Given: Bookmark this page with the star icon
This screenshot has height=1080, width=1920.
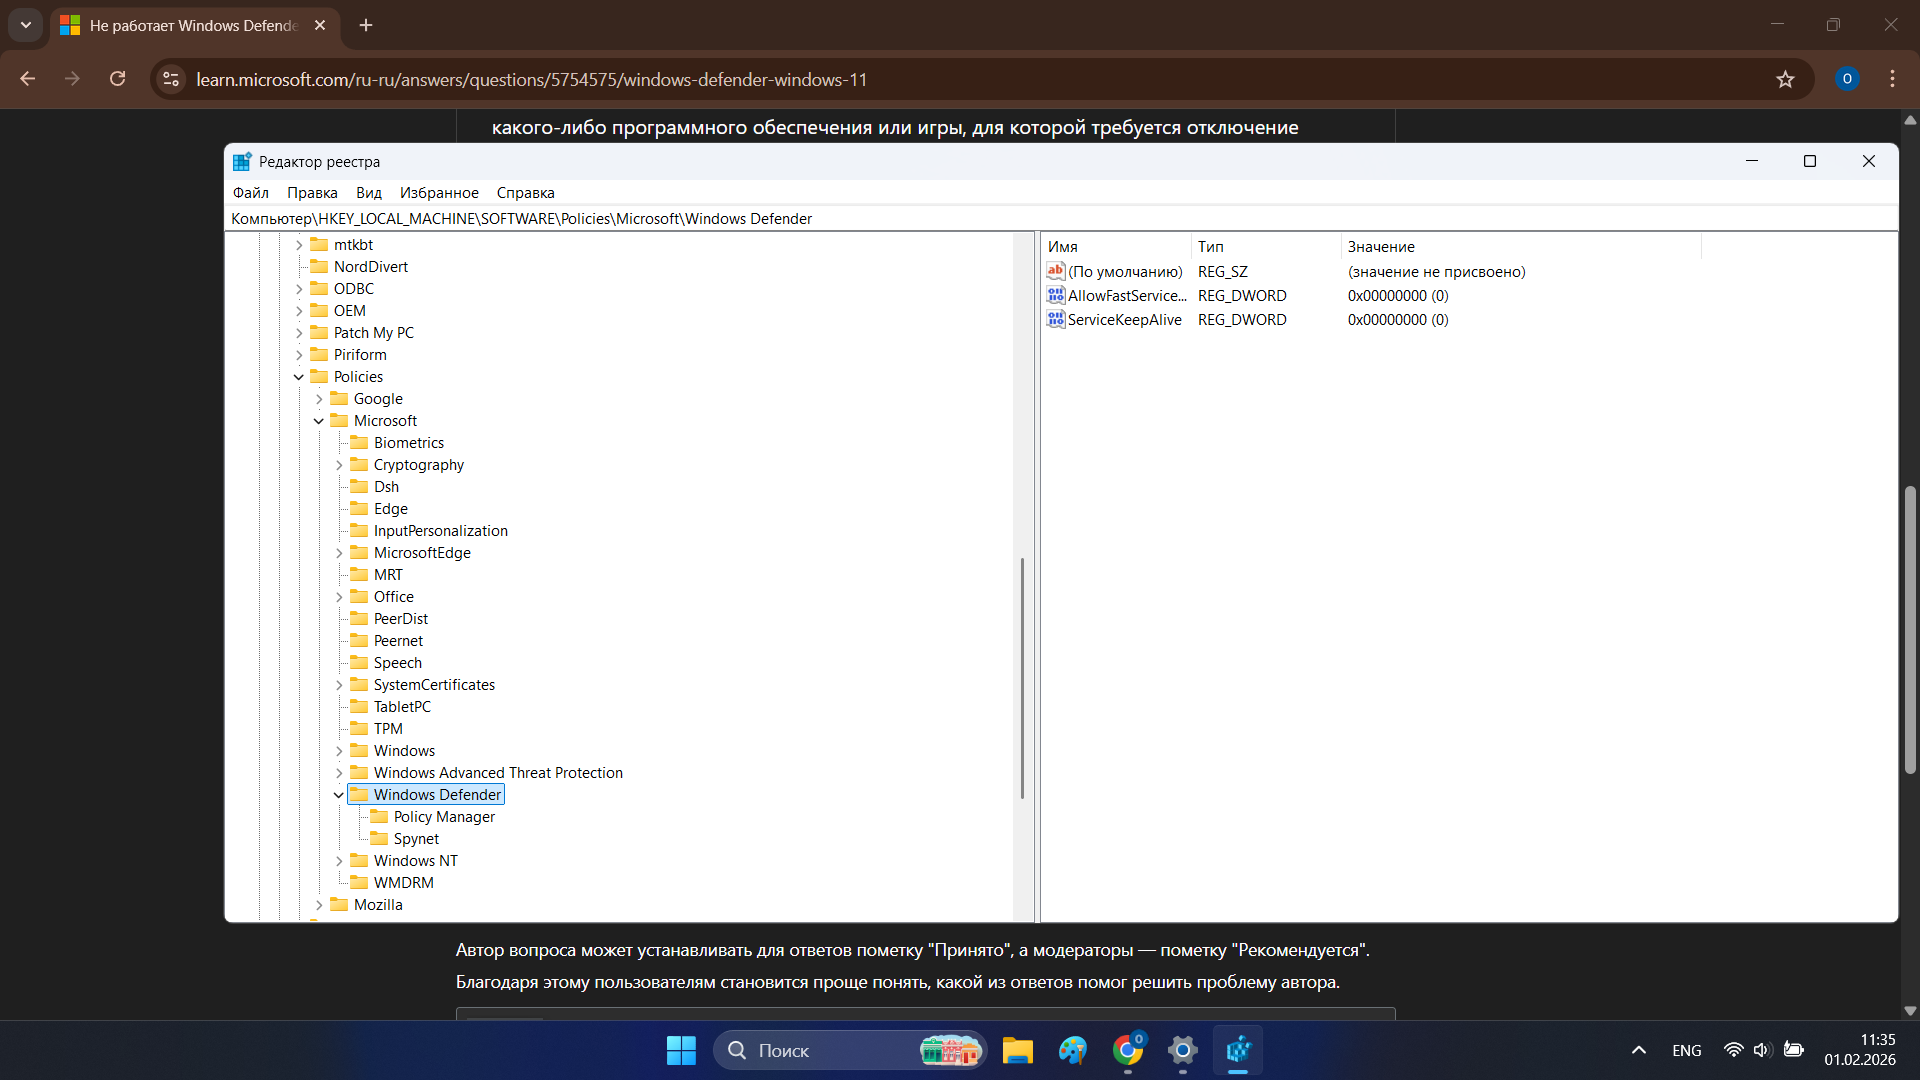Looking at the screenshot, I should [x=1785, y=79].
